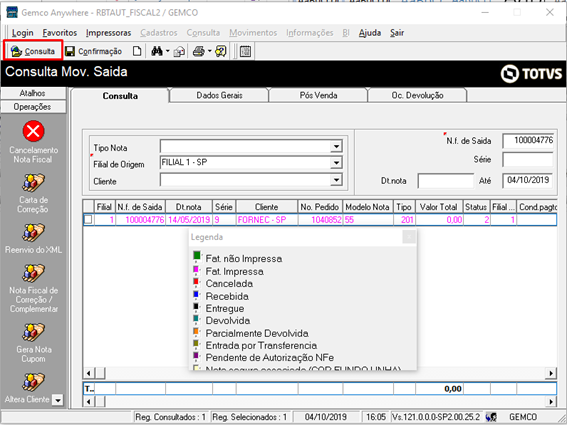Screen dimensions: 567x425
Task: Click the green Fat. não Impressa swatch
Action: point(197,256)
